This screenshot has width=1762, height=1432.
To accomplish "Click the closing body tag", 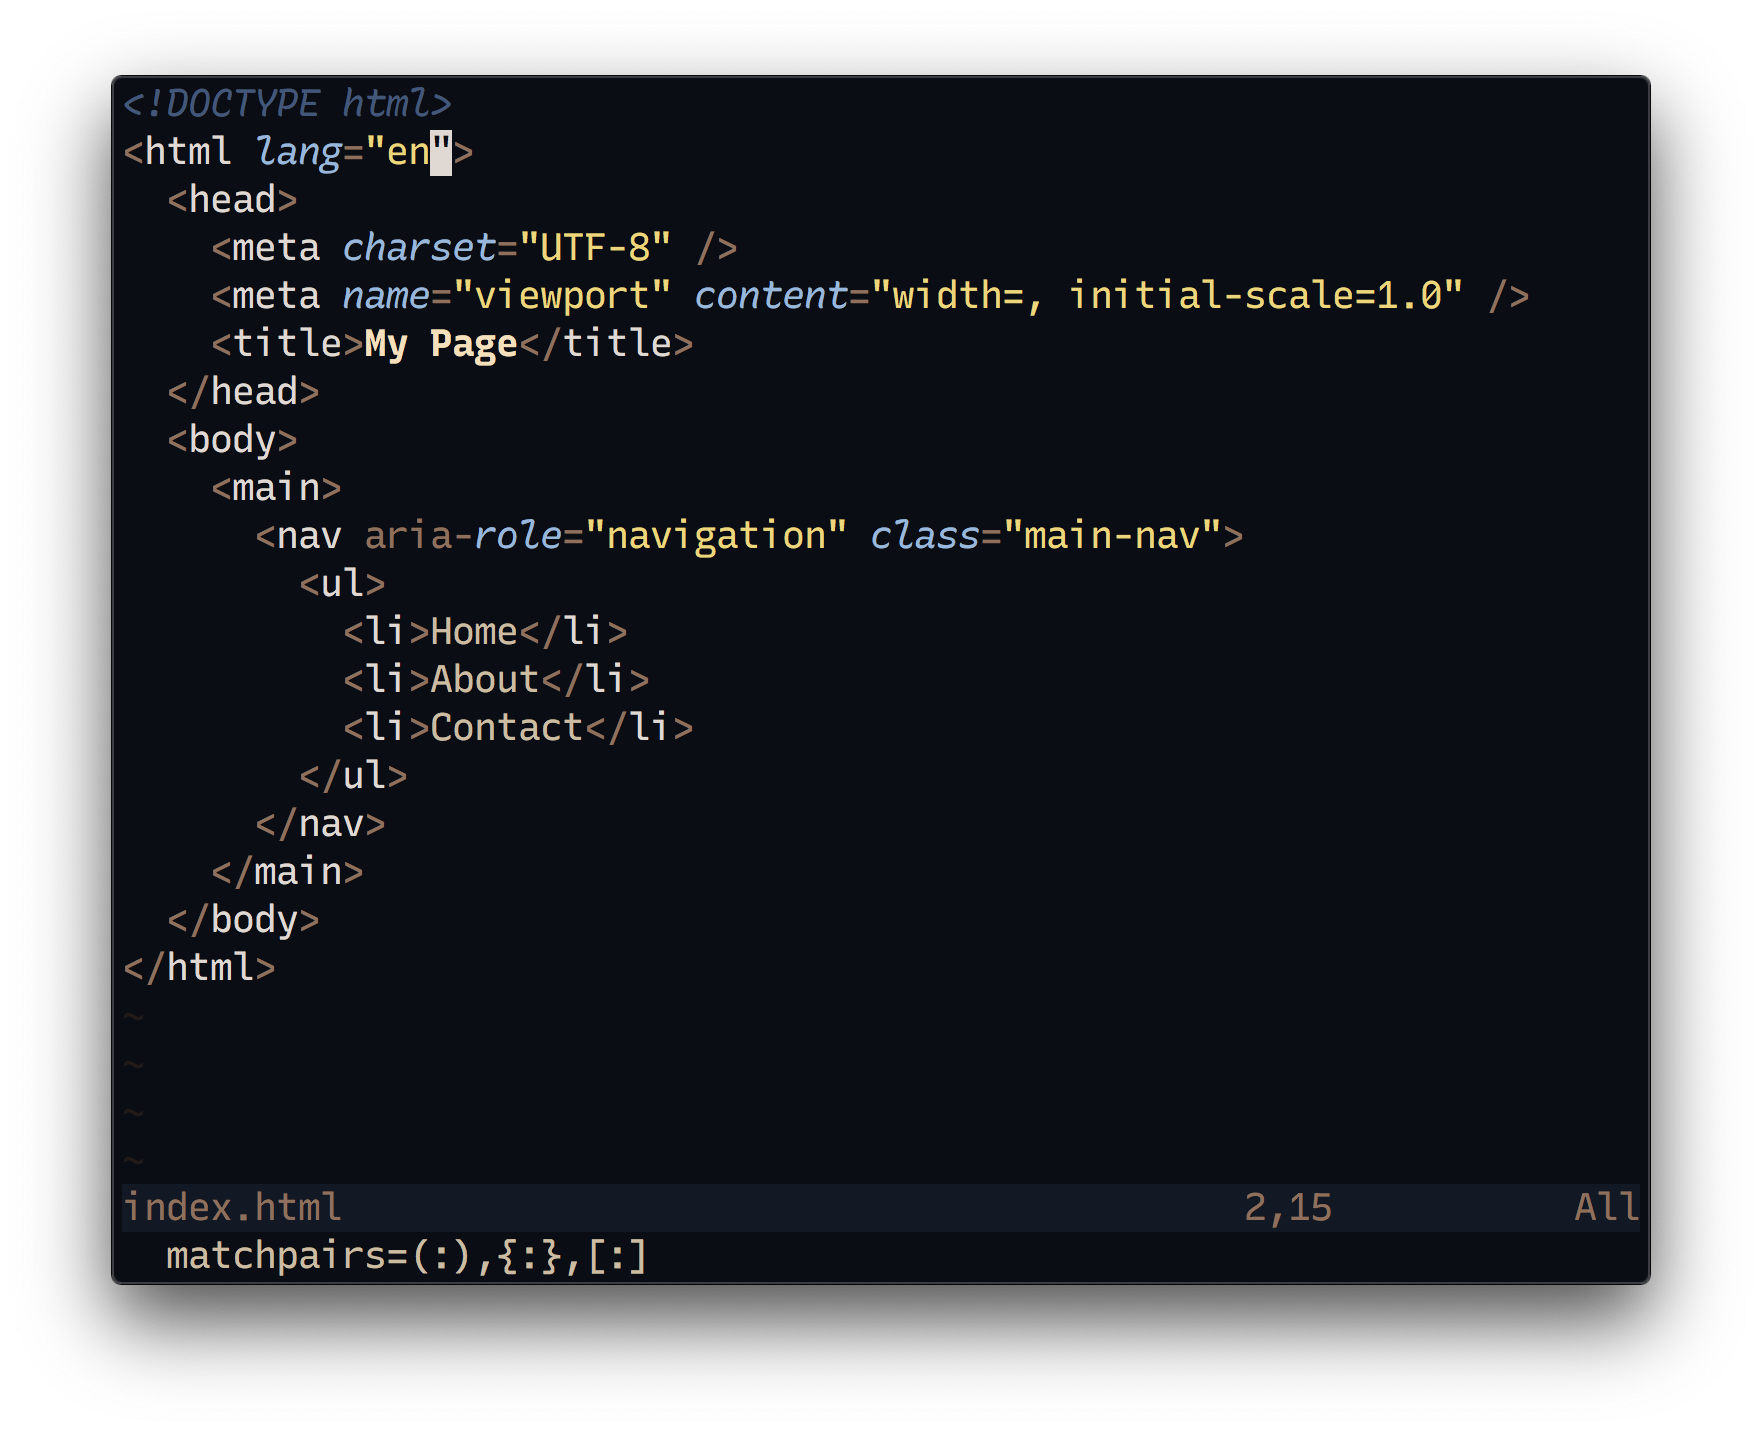I will click(243, 920).
